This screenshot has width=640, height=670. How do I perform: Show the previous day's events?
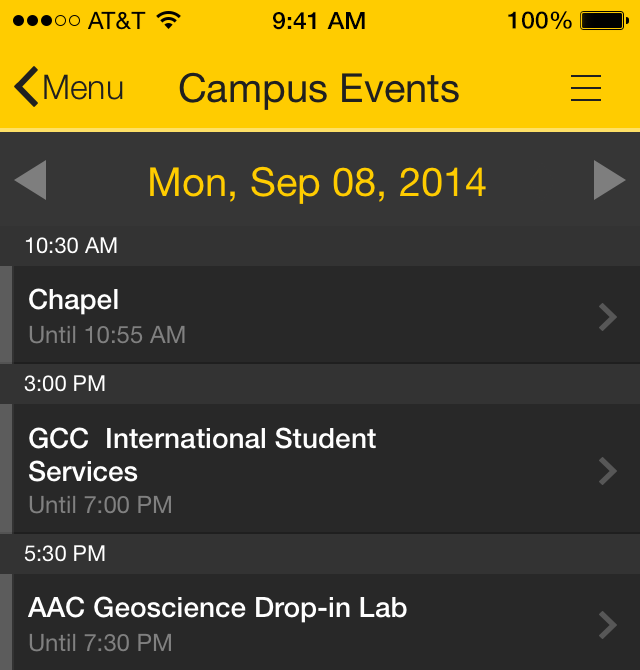click(30, 180)
